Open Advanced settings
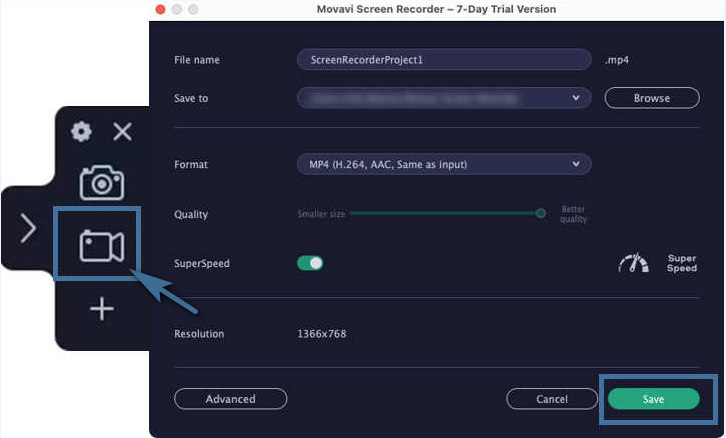Viewport: 726px width, 438px height. (231, 399)
